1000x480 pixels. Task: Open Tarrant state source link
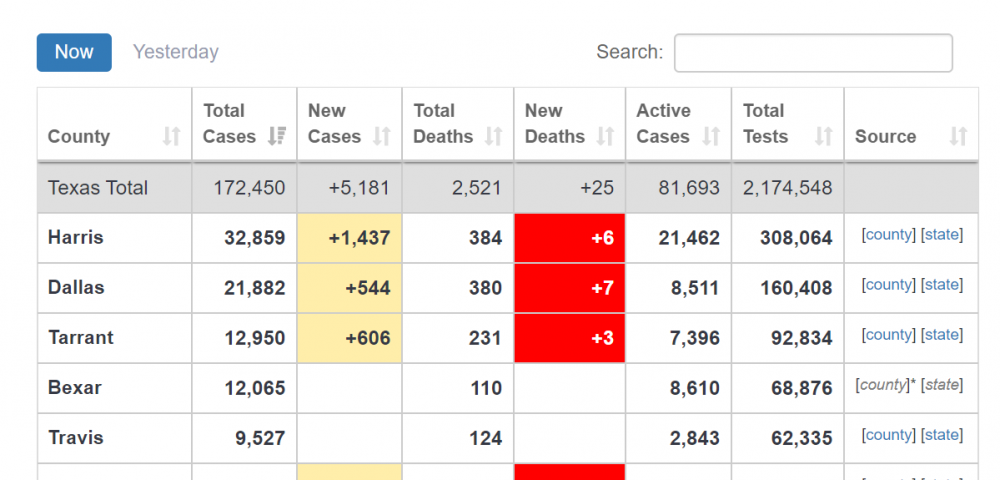941,335
